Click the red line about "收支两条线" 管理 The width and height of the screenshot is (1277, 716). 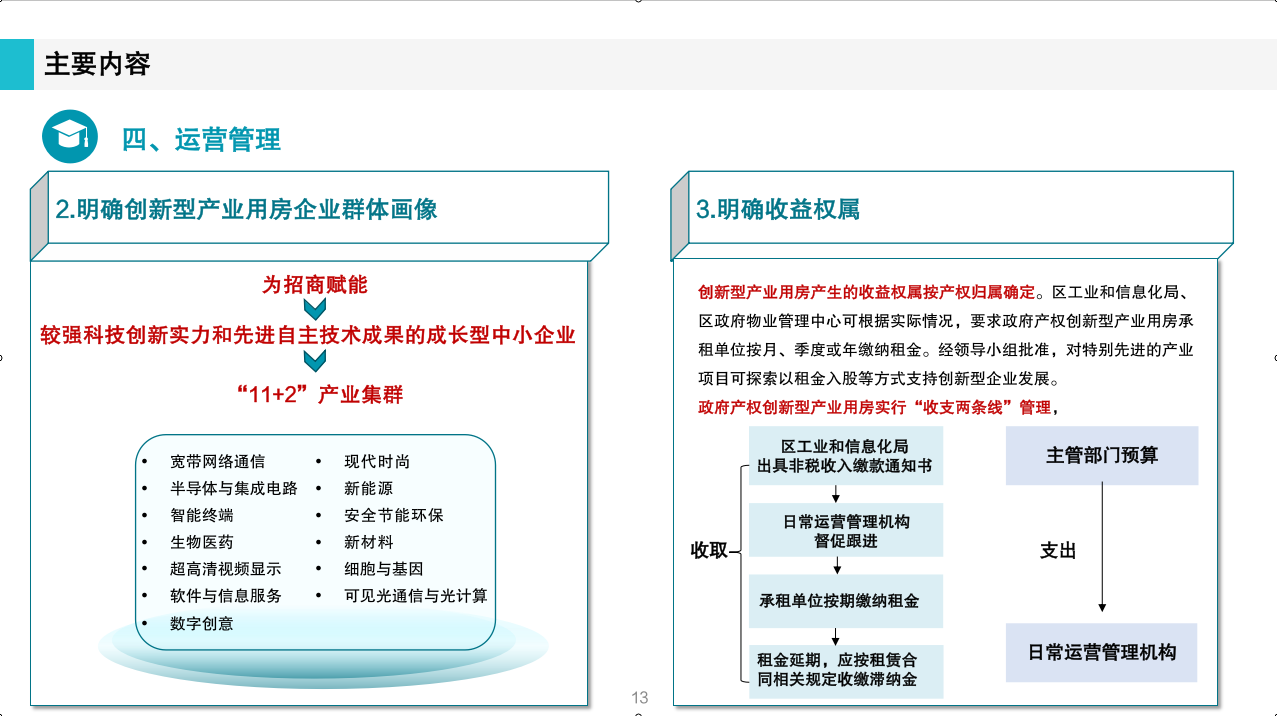pos(877,407)
